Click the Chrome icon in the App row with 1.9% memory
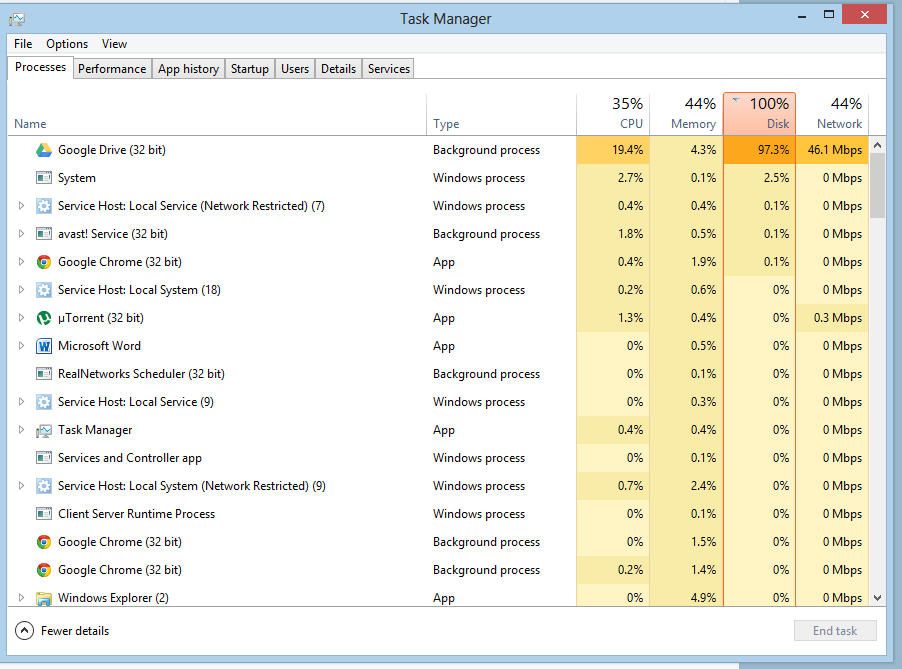This screenshot has width=902, height=669. (x=44, y=262)
